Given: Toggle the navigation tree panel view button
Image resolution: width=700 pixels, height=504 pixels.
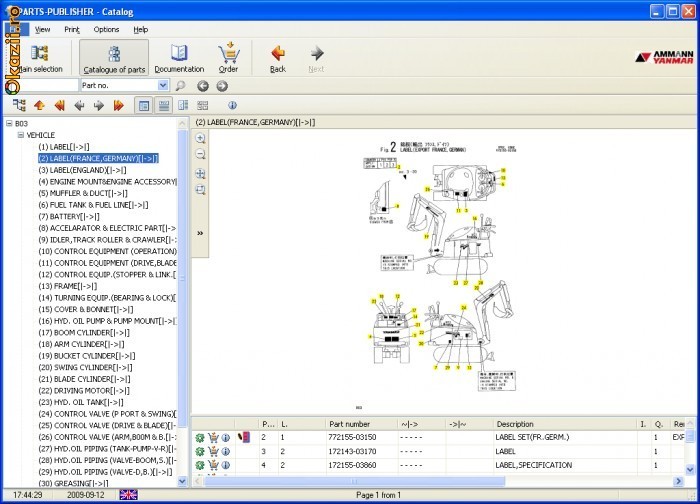Looking at the screenshot, I should click(144, 105).
